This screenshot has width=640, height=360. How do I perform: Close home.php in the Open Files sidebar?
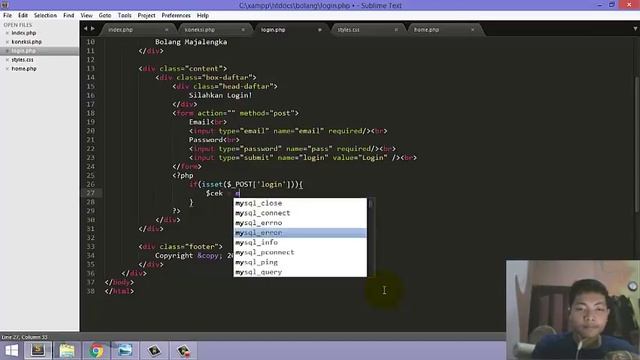point(7,69)
